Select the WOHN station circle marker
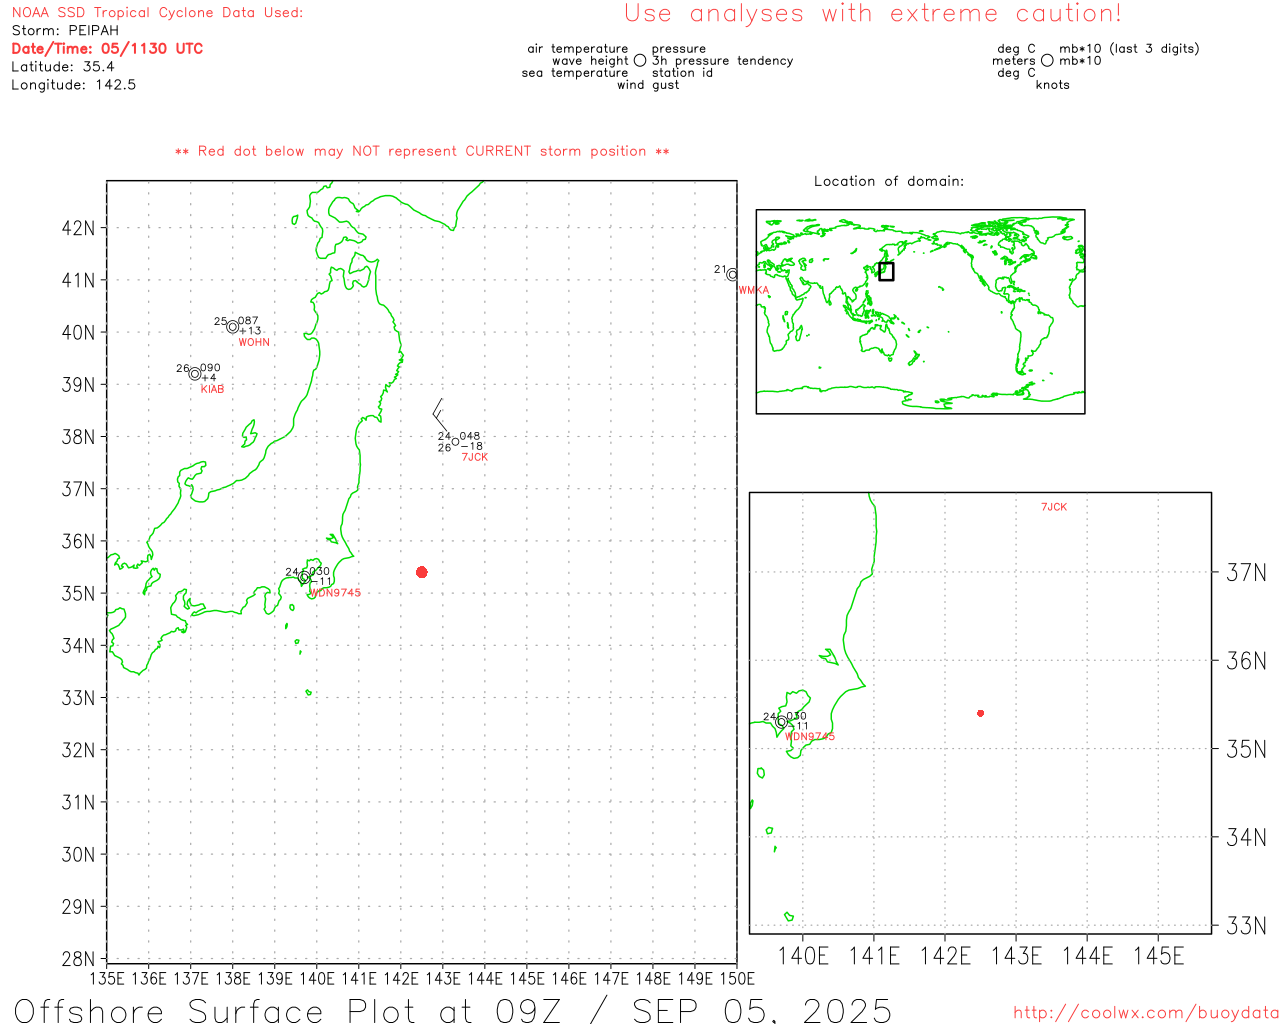 coord(233,327)
